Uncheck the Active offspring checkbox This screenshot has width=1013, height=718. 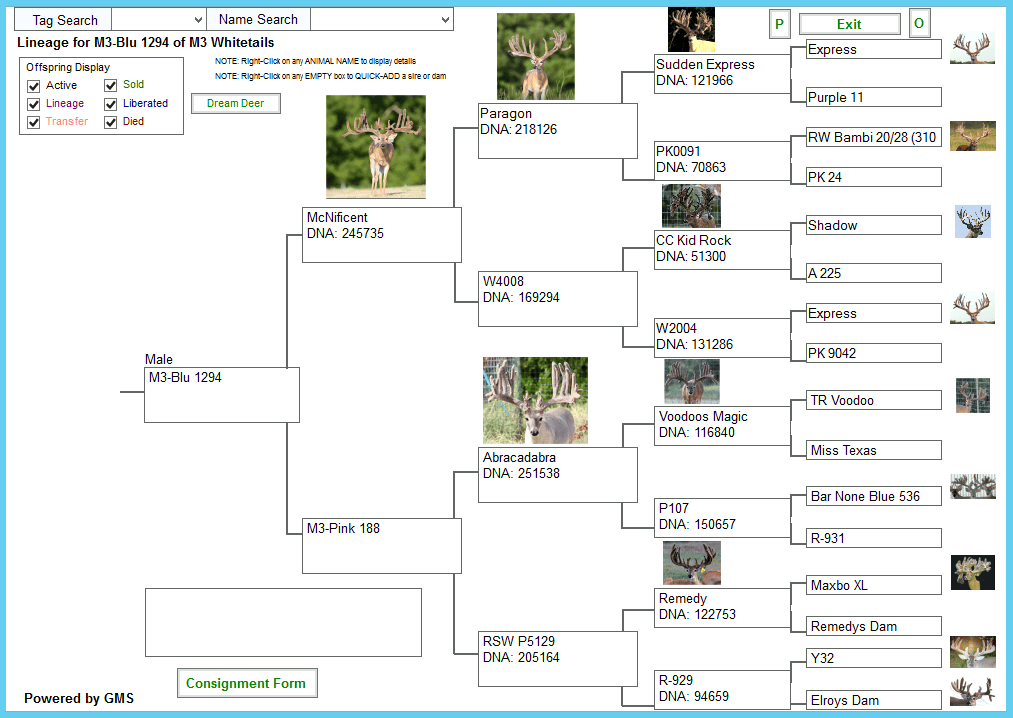pyautogui.click(x=34, y=86)
